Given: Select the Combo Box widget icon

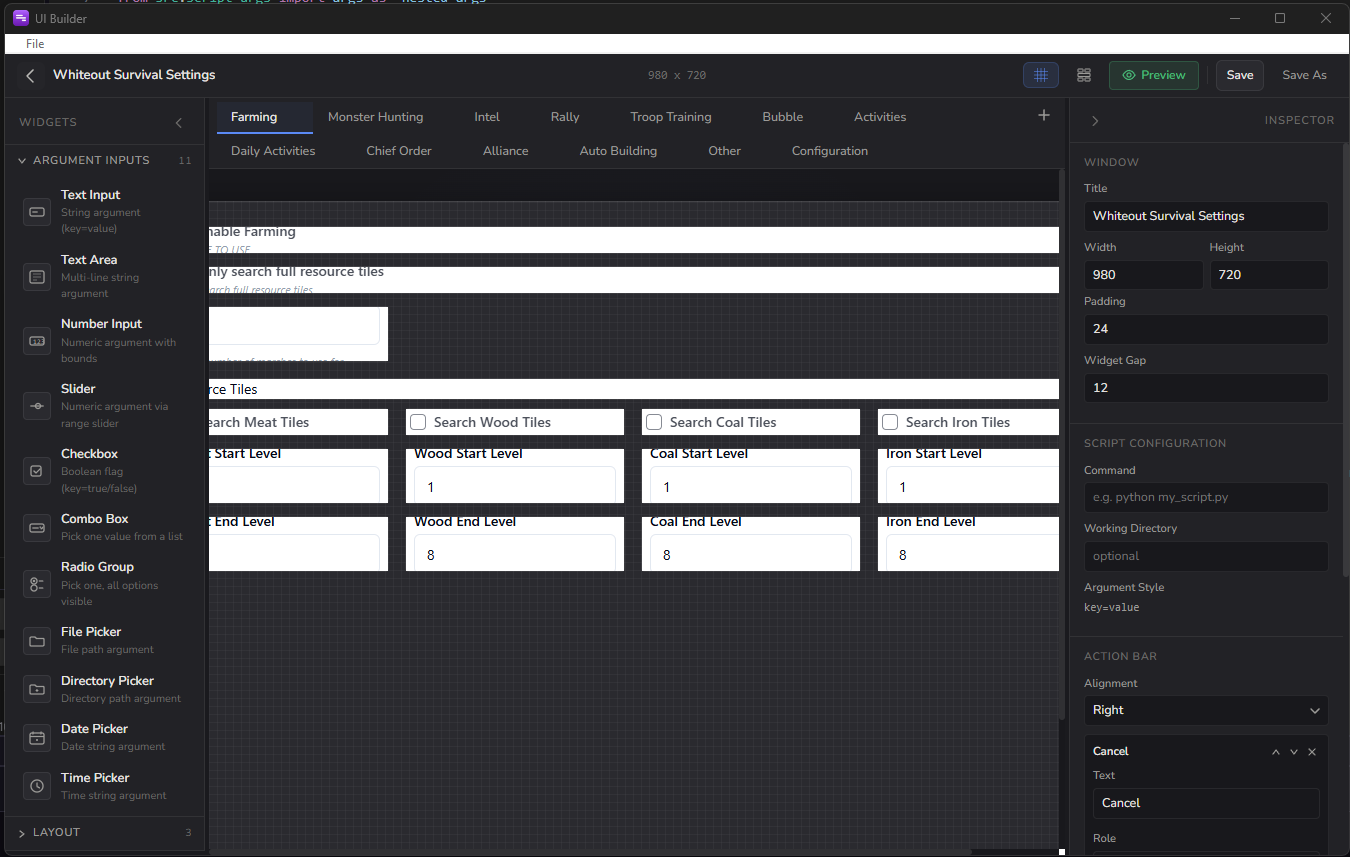Looking at the screenshot, I should coord(37,527).
